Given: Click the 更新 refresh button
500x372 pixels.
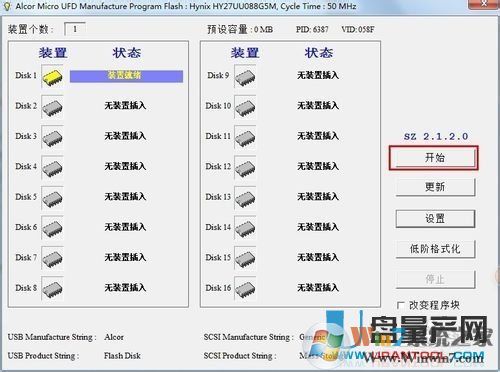Looking at the screenshot, I should [x=435, y=187].
